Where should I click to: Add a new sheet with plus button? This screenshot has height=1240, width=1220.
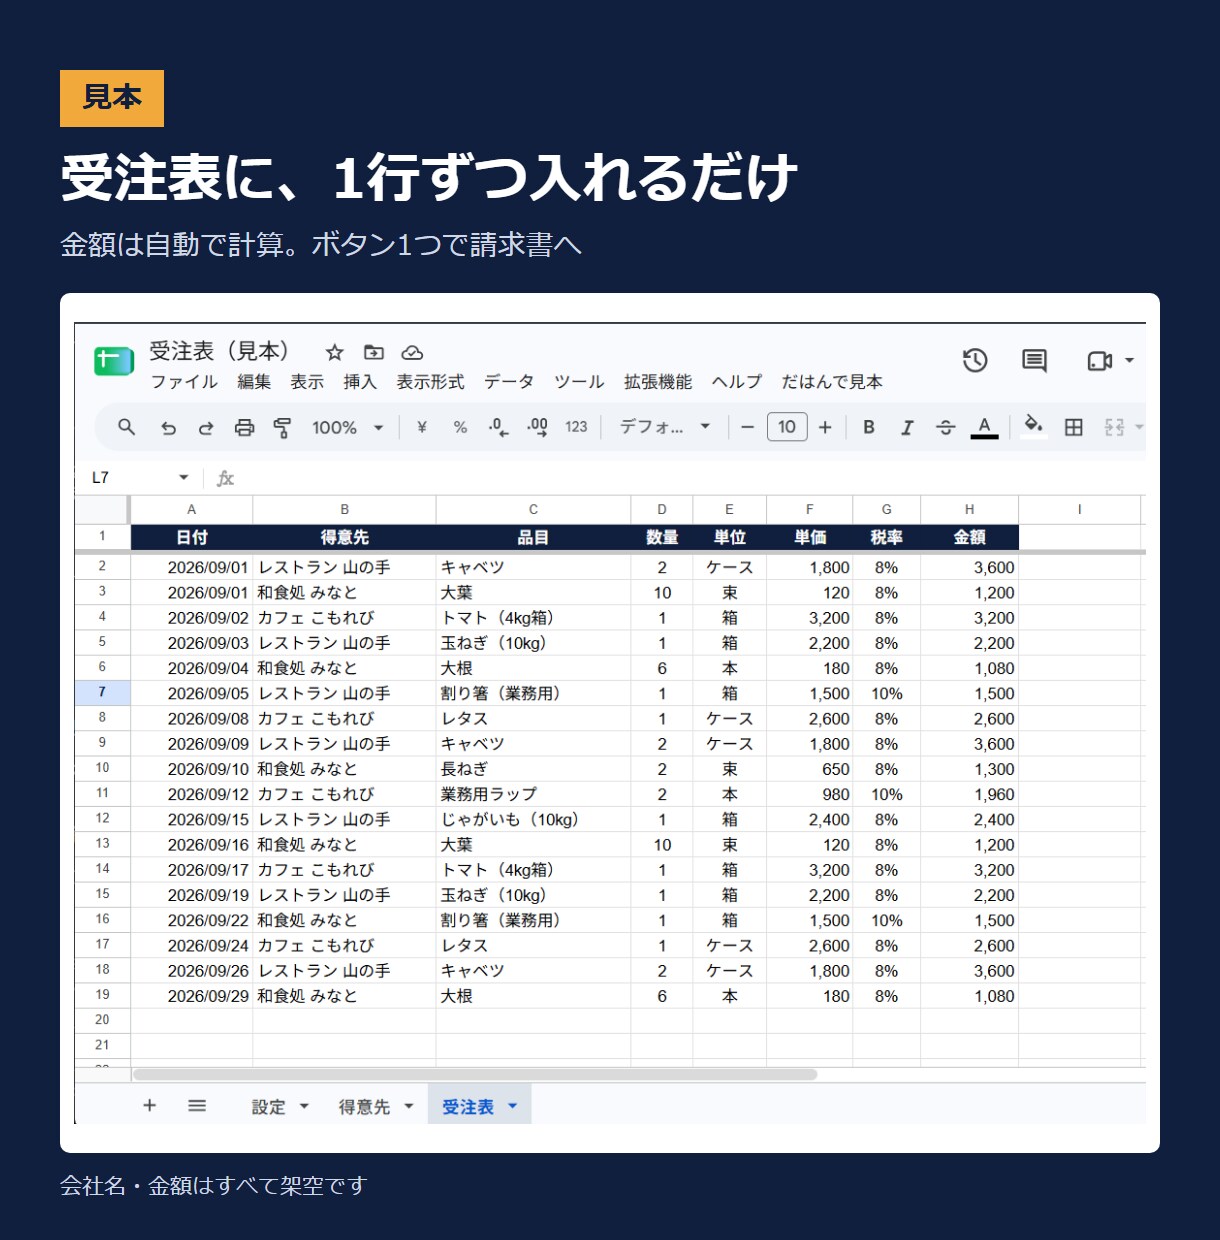coord(149,1105)
